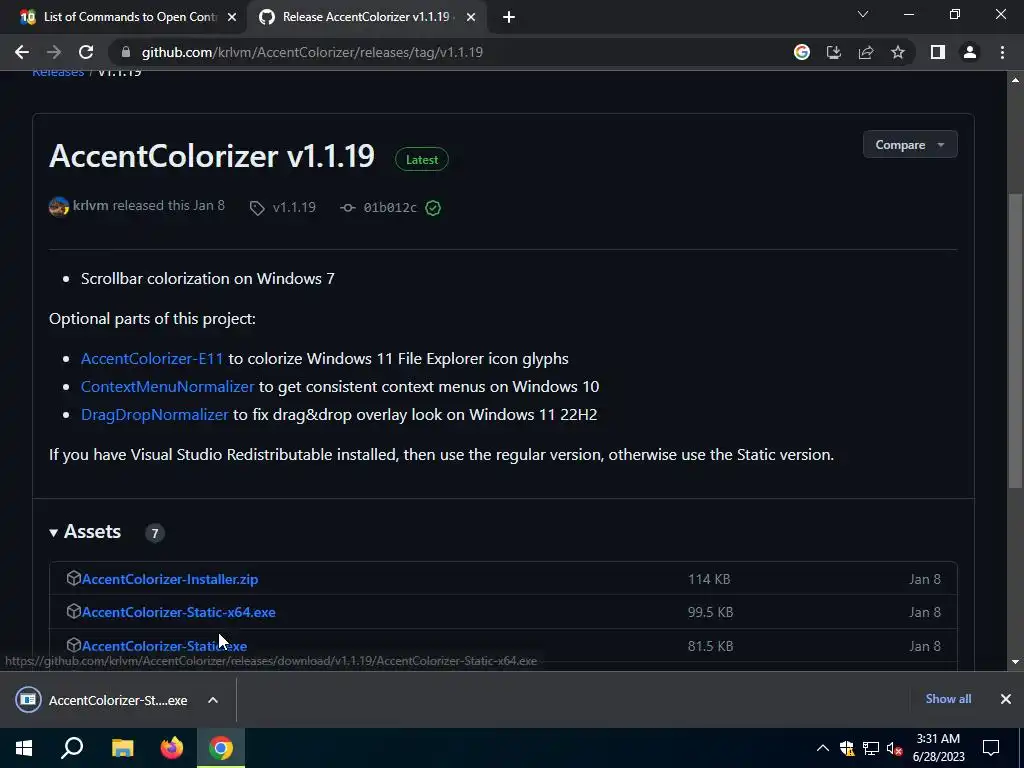This screenshot has width=1024, height=768.
Task: Open the Windows Security tray icon
Action: 847,748
